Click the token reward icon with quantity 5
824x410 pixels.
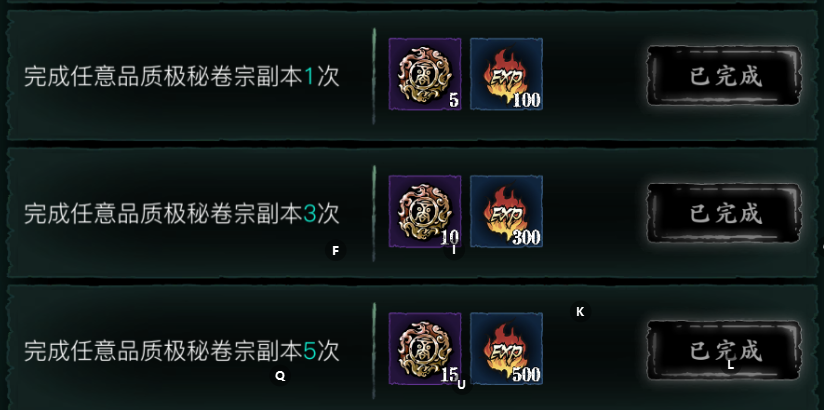[425, 74]
